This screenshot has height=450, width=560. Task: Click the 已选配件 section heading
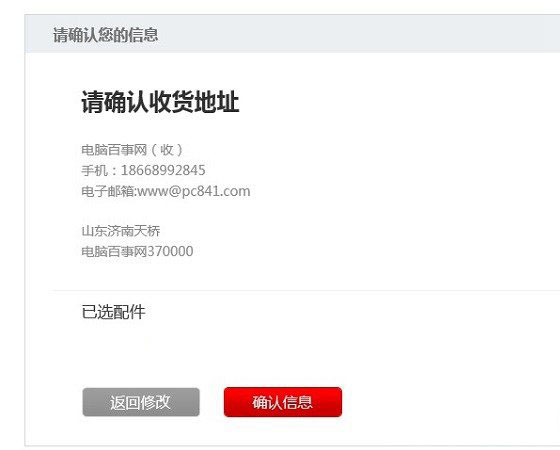[114, 312]
